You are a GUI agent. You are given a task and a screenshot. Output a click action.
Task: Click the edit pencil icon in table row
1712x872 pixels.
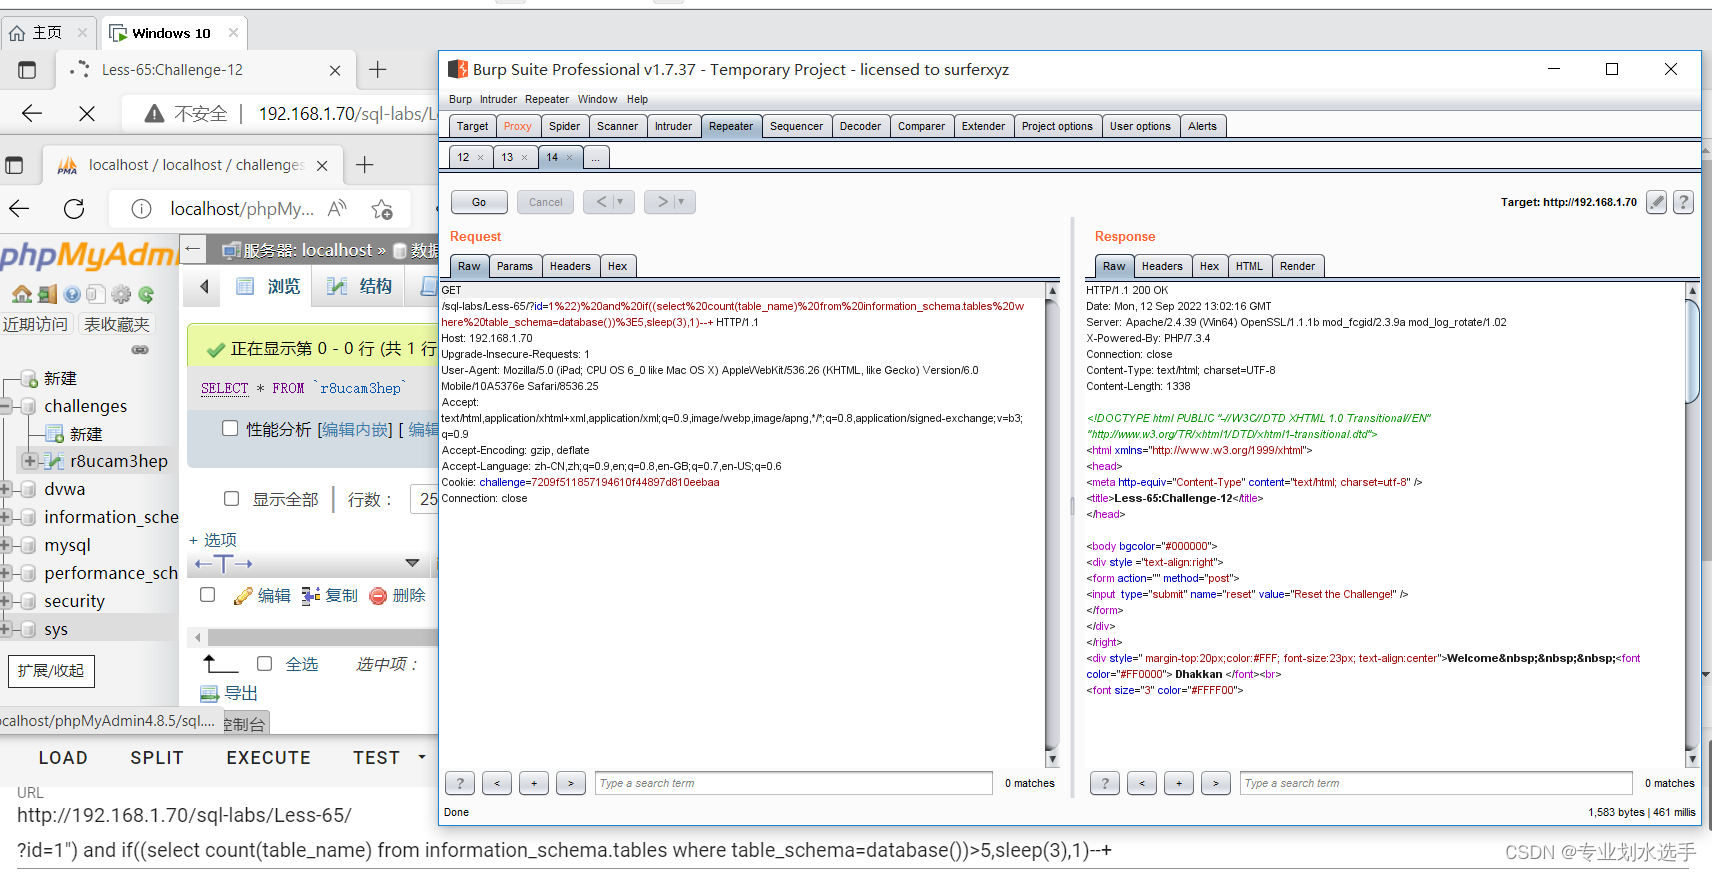coord(242,596)
